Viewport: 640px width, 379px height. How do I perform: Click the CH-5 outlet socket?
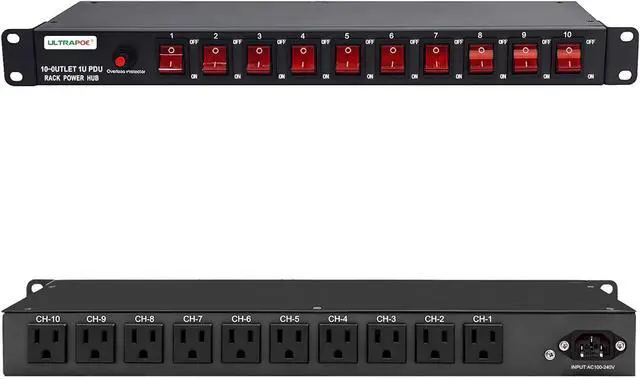point(289,344)
